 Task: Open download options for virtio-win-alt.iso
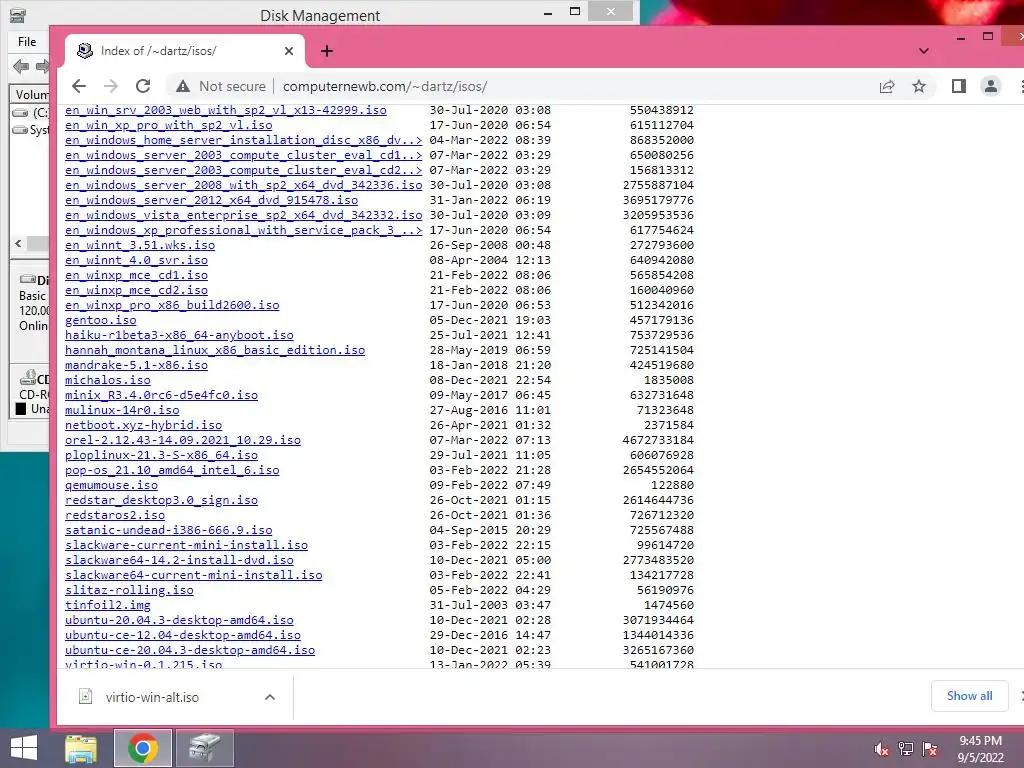click(x=270, y=697)
